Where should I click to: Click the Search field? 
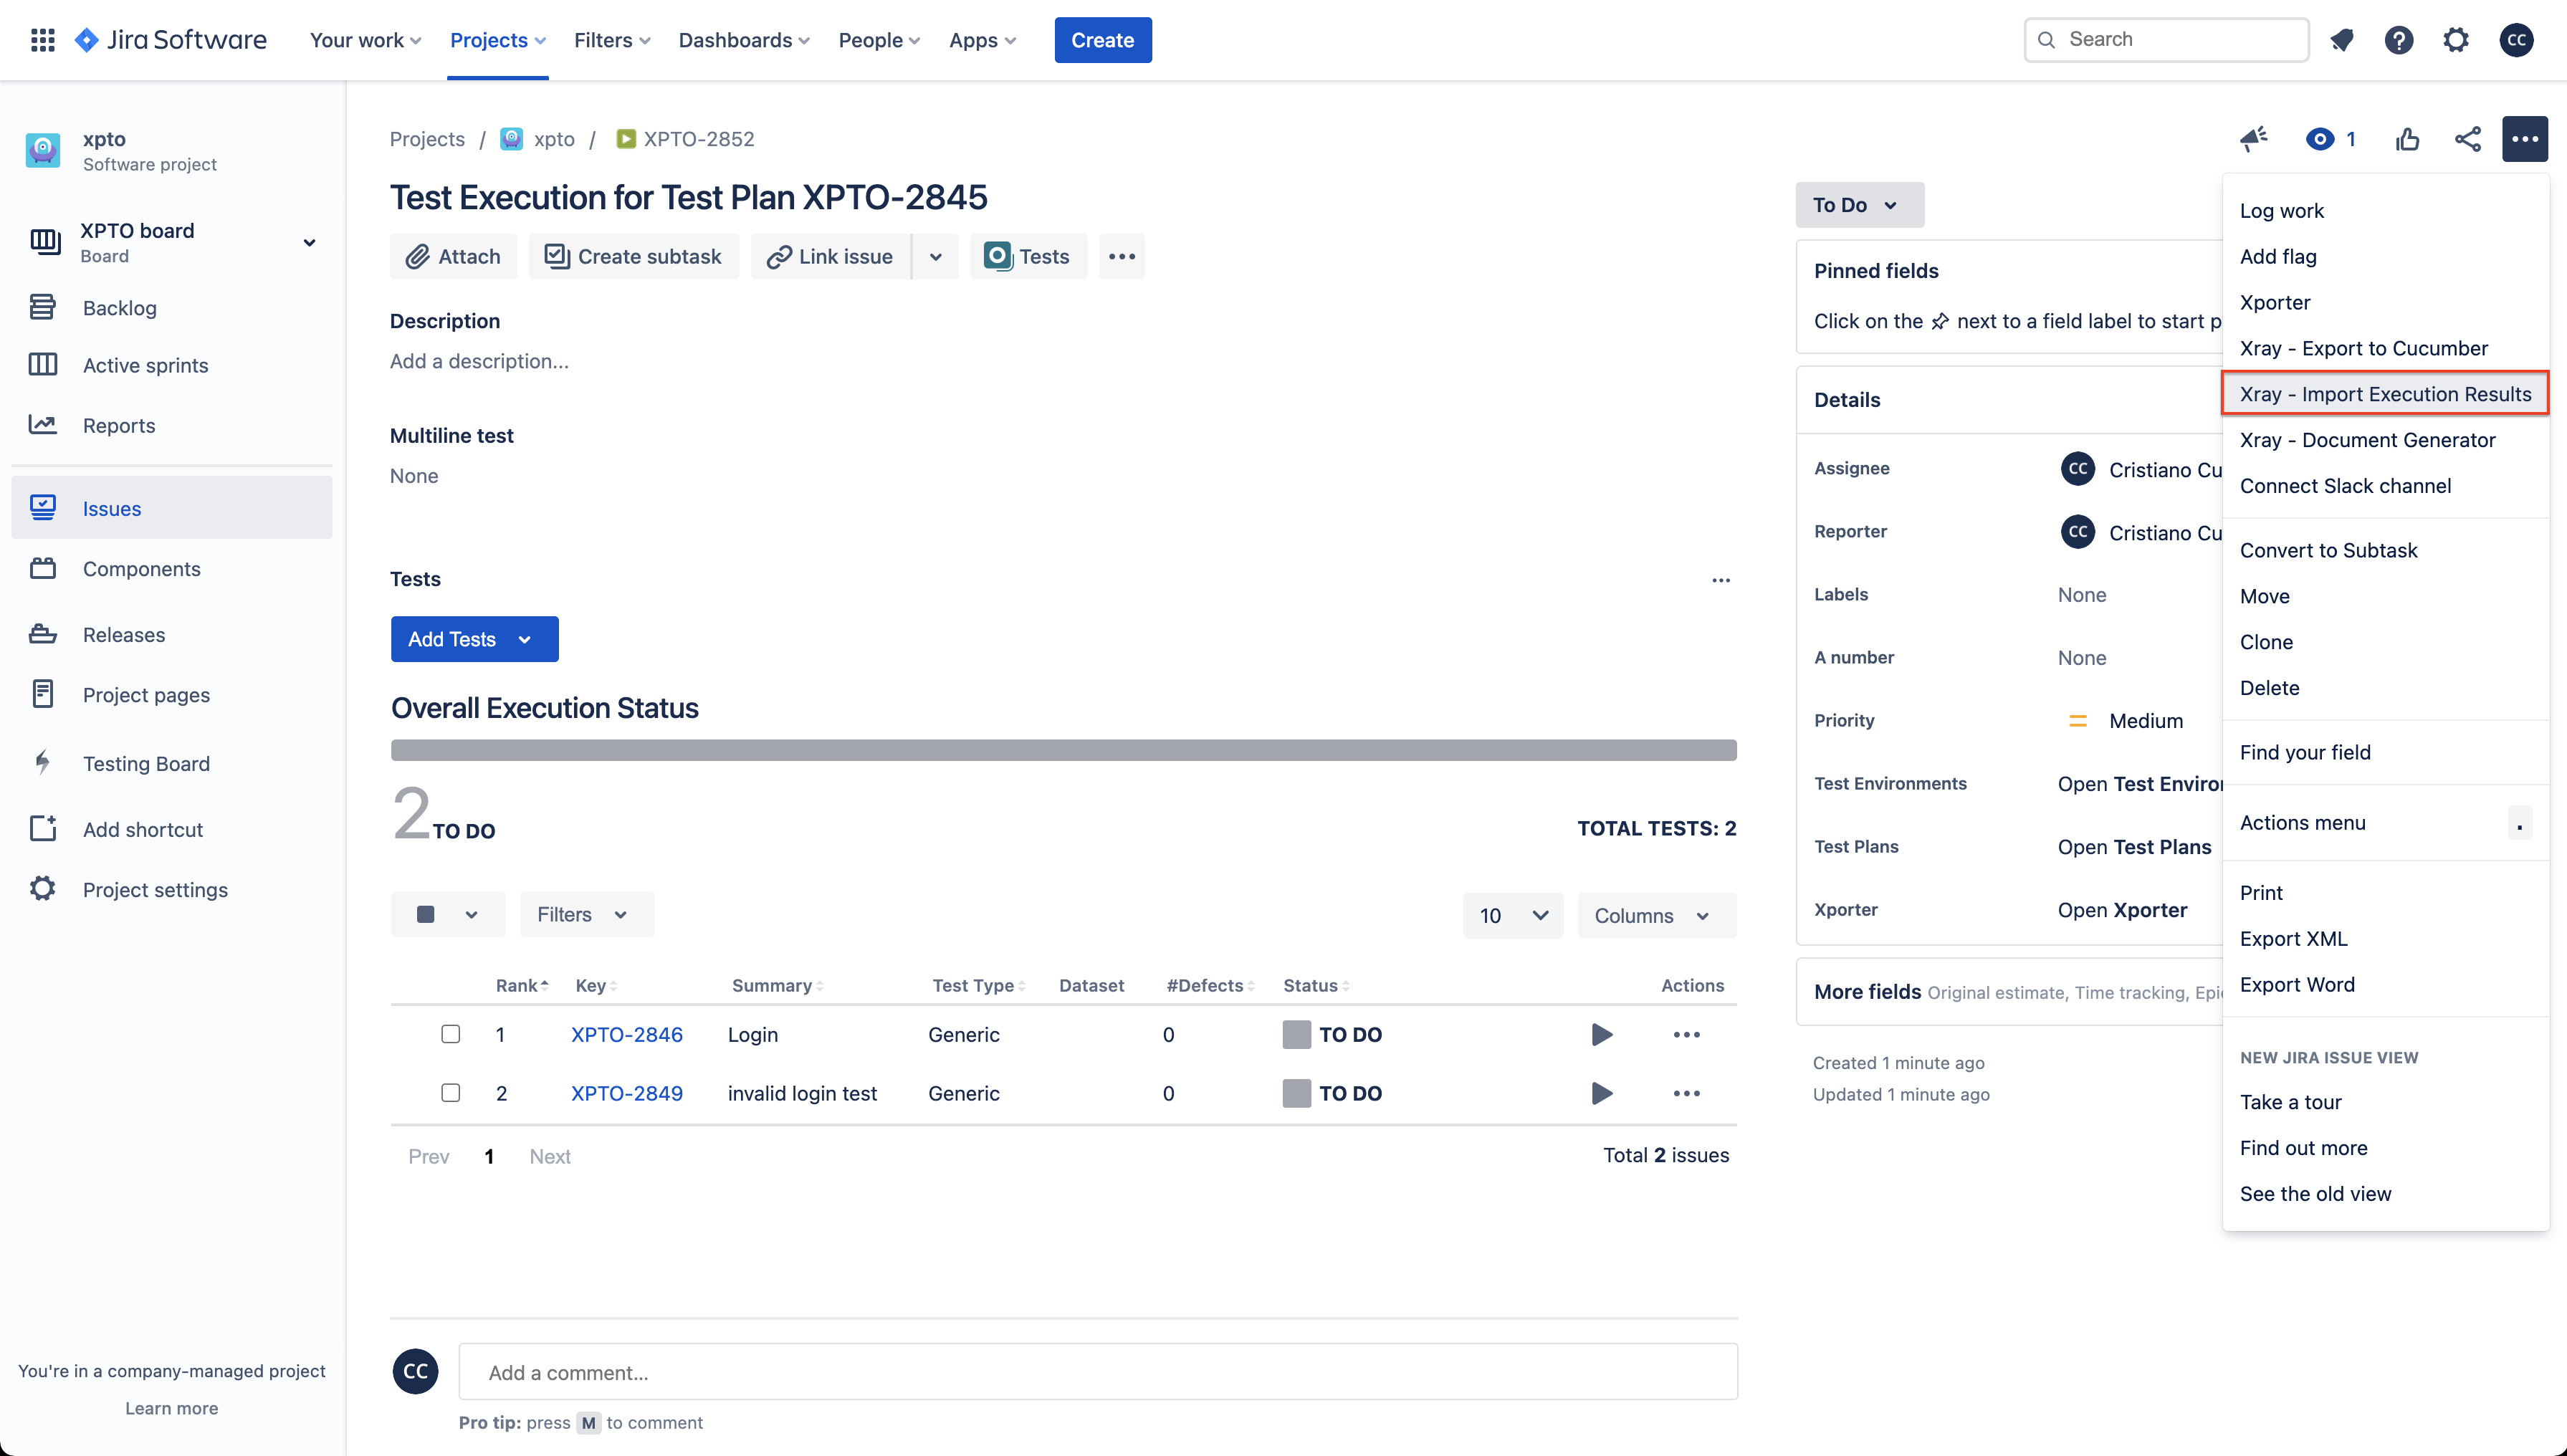[2166, 40]
